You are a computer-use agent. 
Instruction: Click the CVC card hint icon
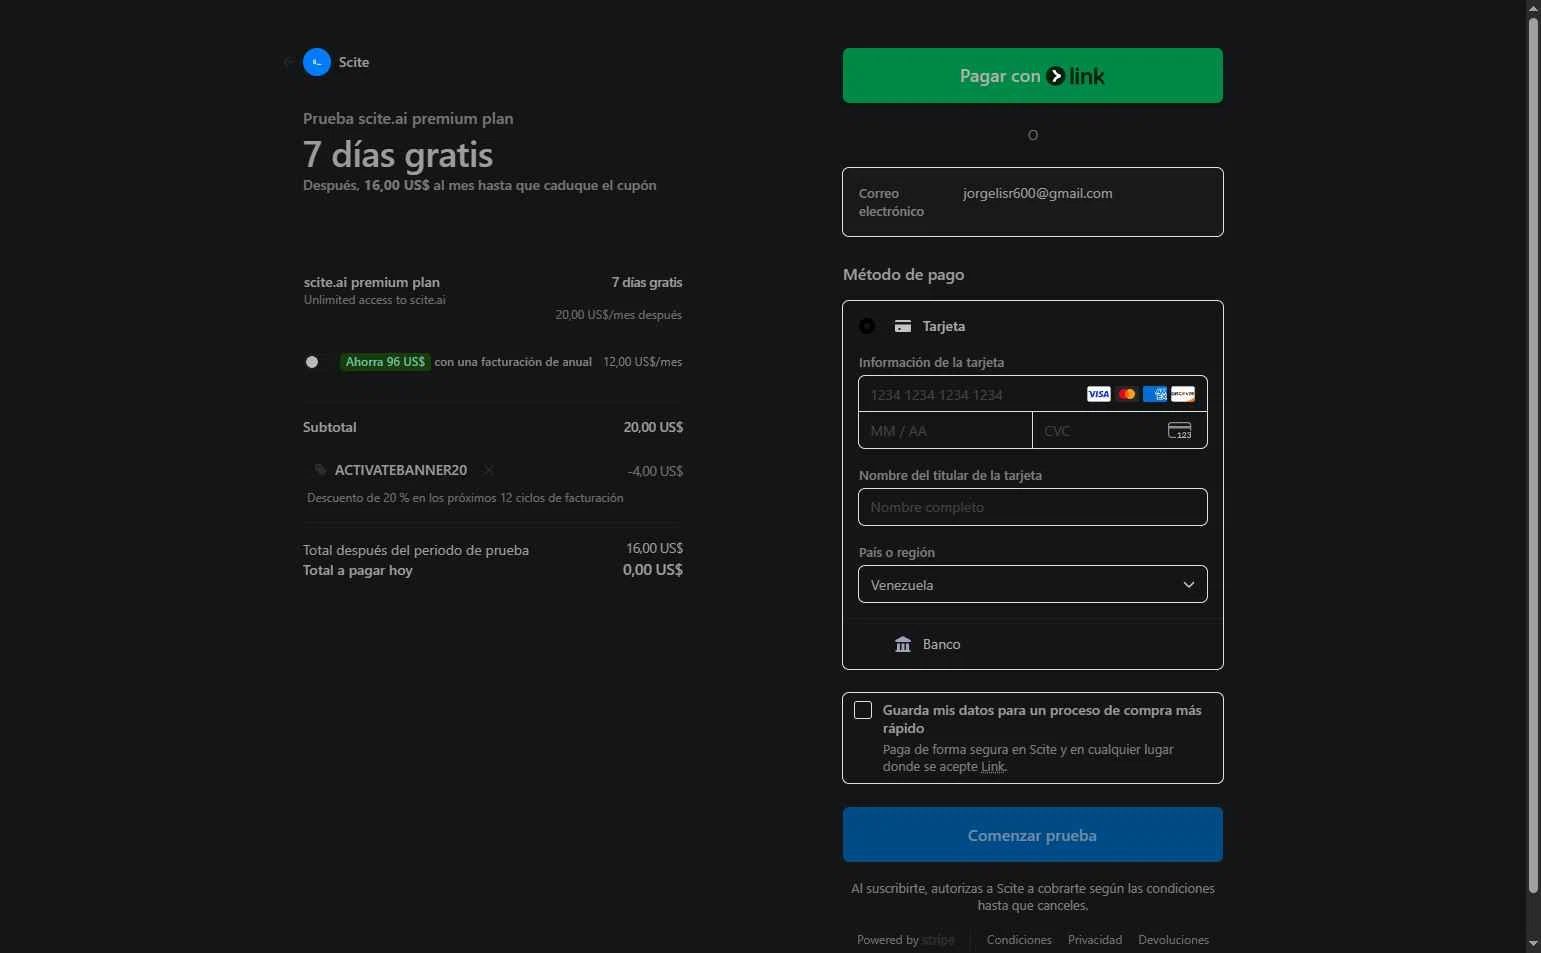[1180, 431]
